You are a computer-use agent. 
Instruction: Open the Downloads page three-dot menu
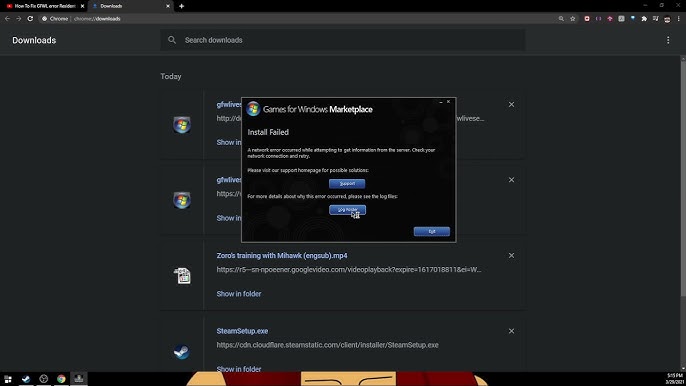668,40
